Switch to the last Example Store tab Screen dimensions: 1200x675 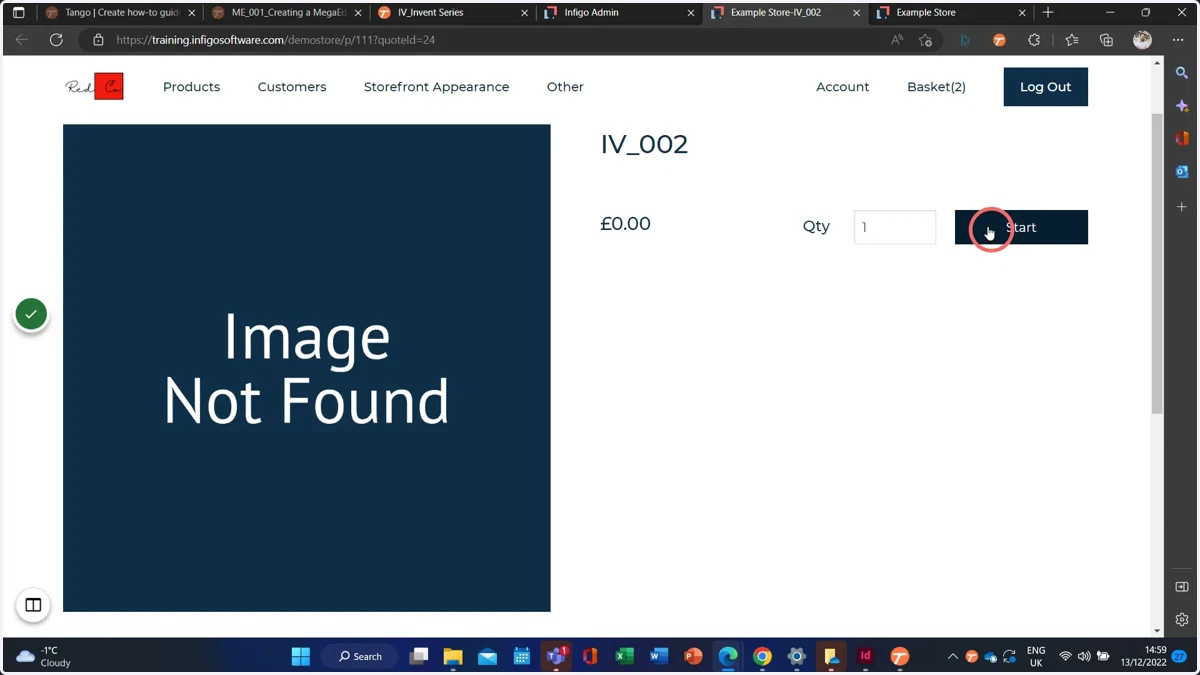coord(951,13)
